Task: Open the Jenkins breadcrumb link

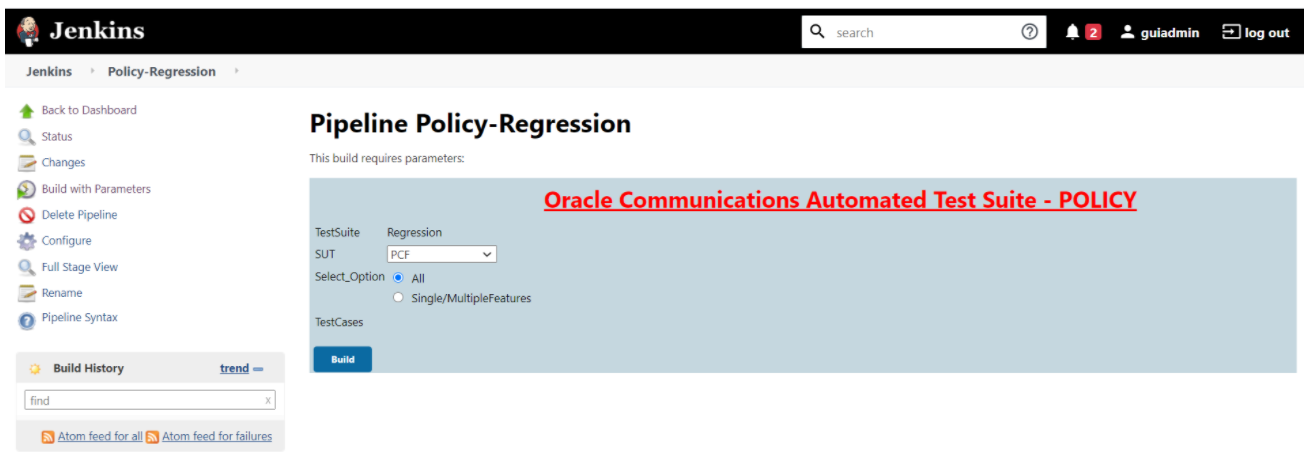Action: pos(49,71)
